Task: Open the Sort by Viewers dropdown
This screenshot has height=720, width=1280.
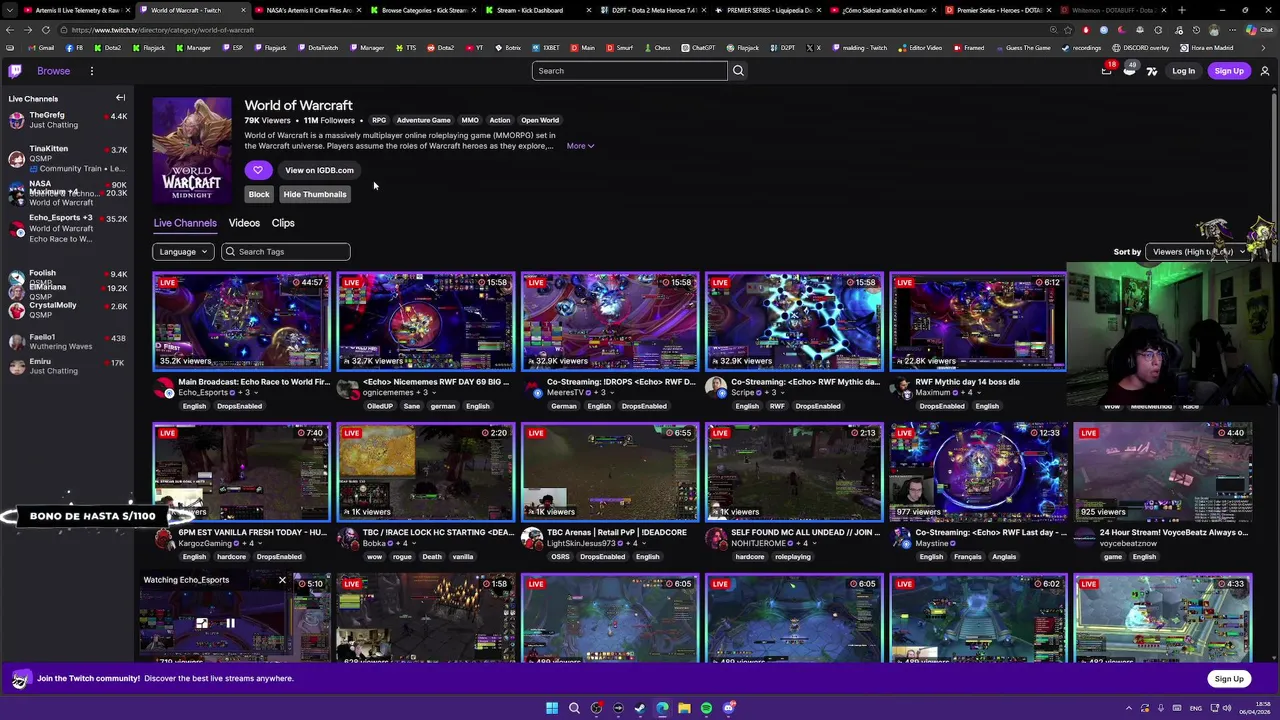Action: (x=1198, y=252)
